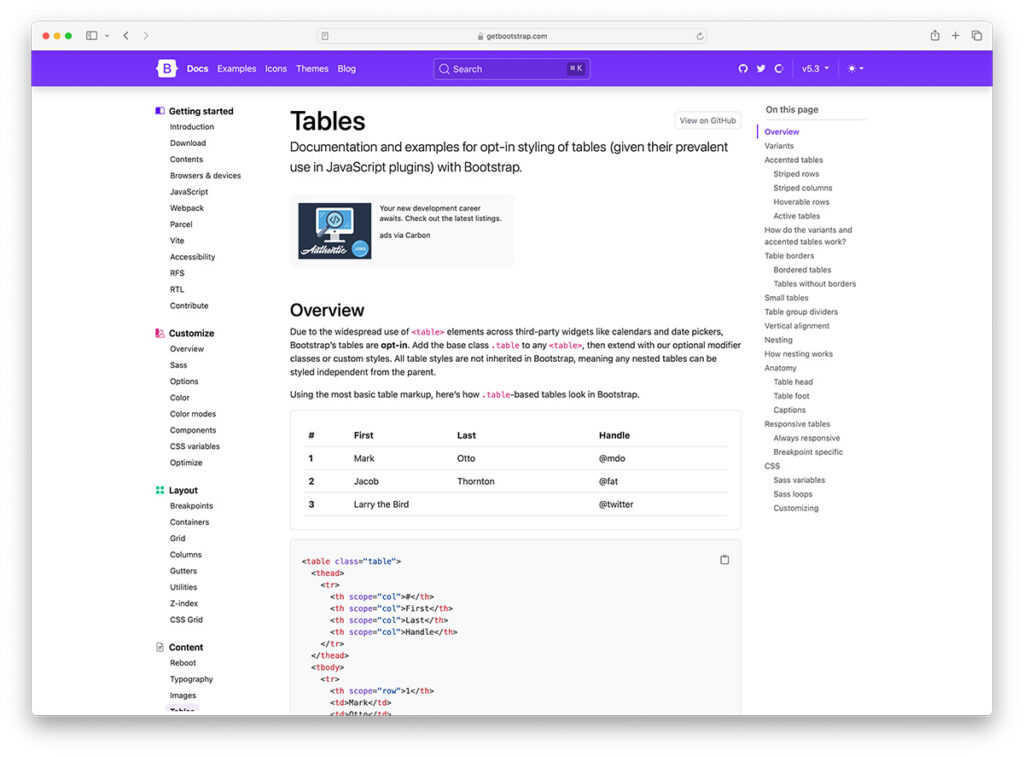1024x757 pixels.
Task: Open the Examples nav item
Action: click(x=236, y=69)
